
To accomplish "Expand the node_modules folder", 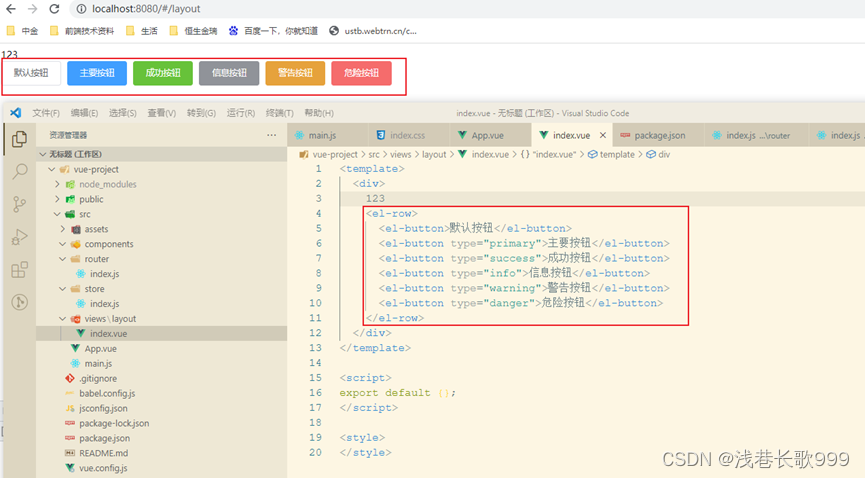I will click(x=161, y=184).
